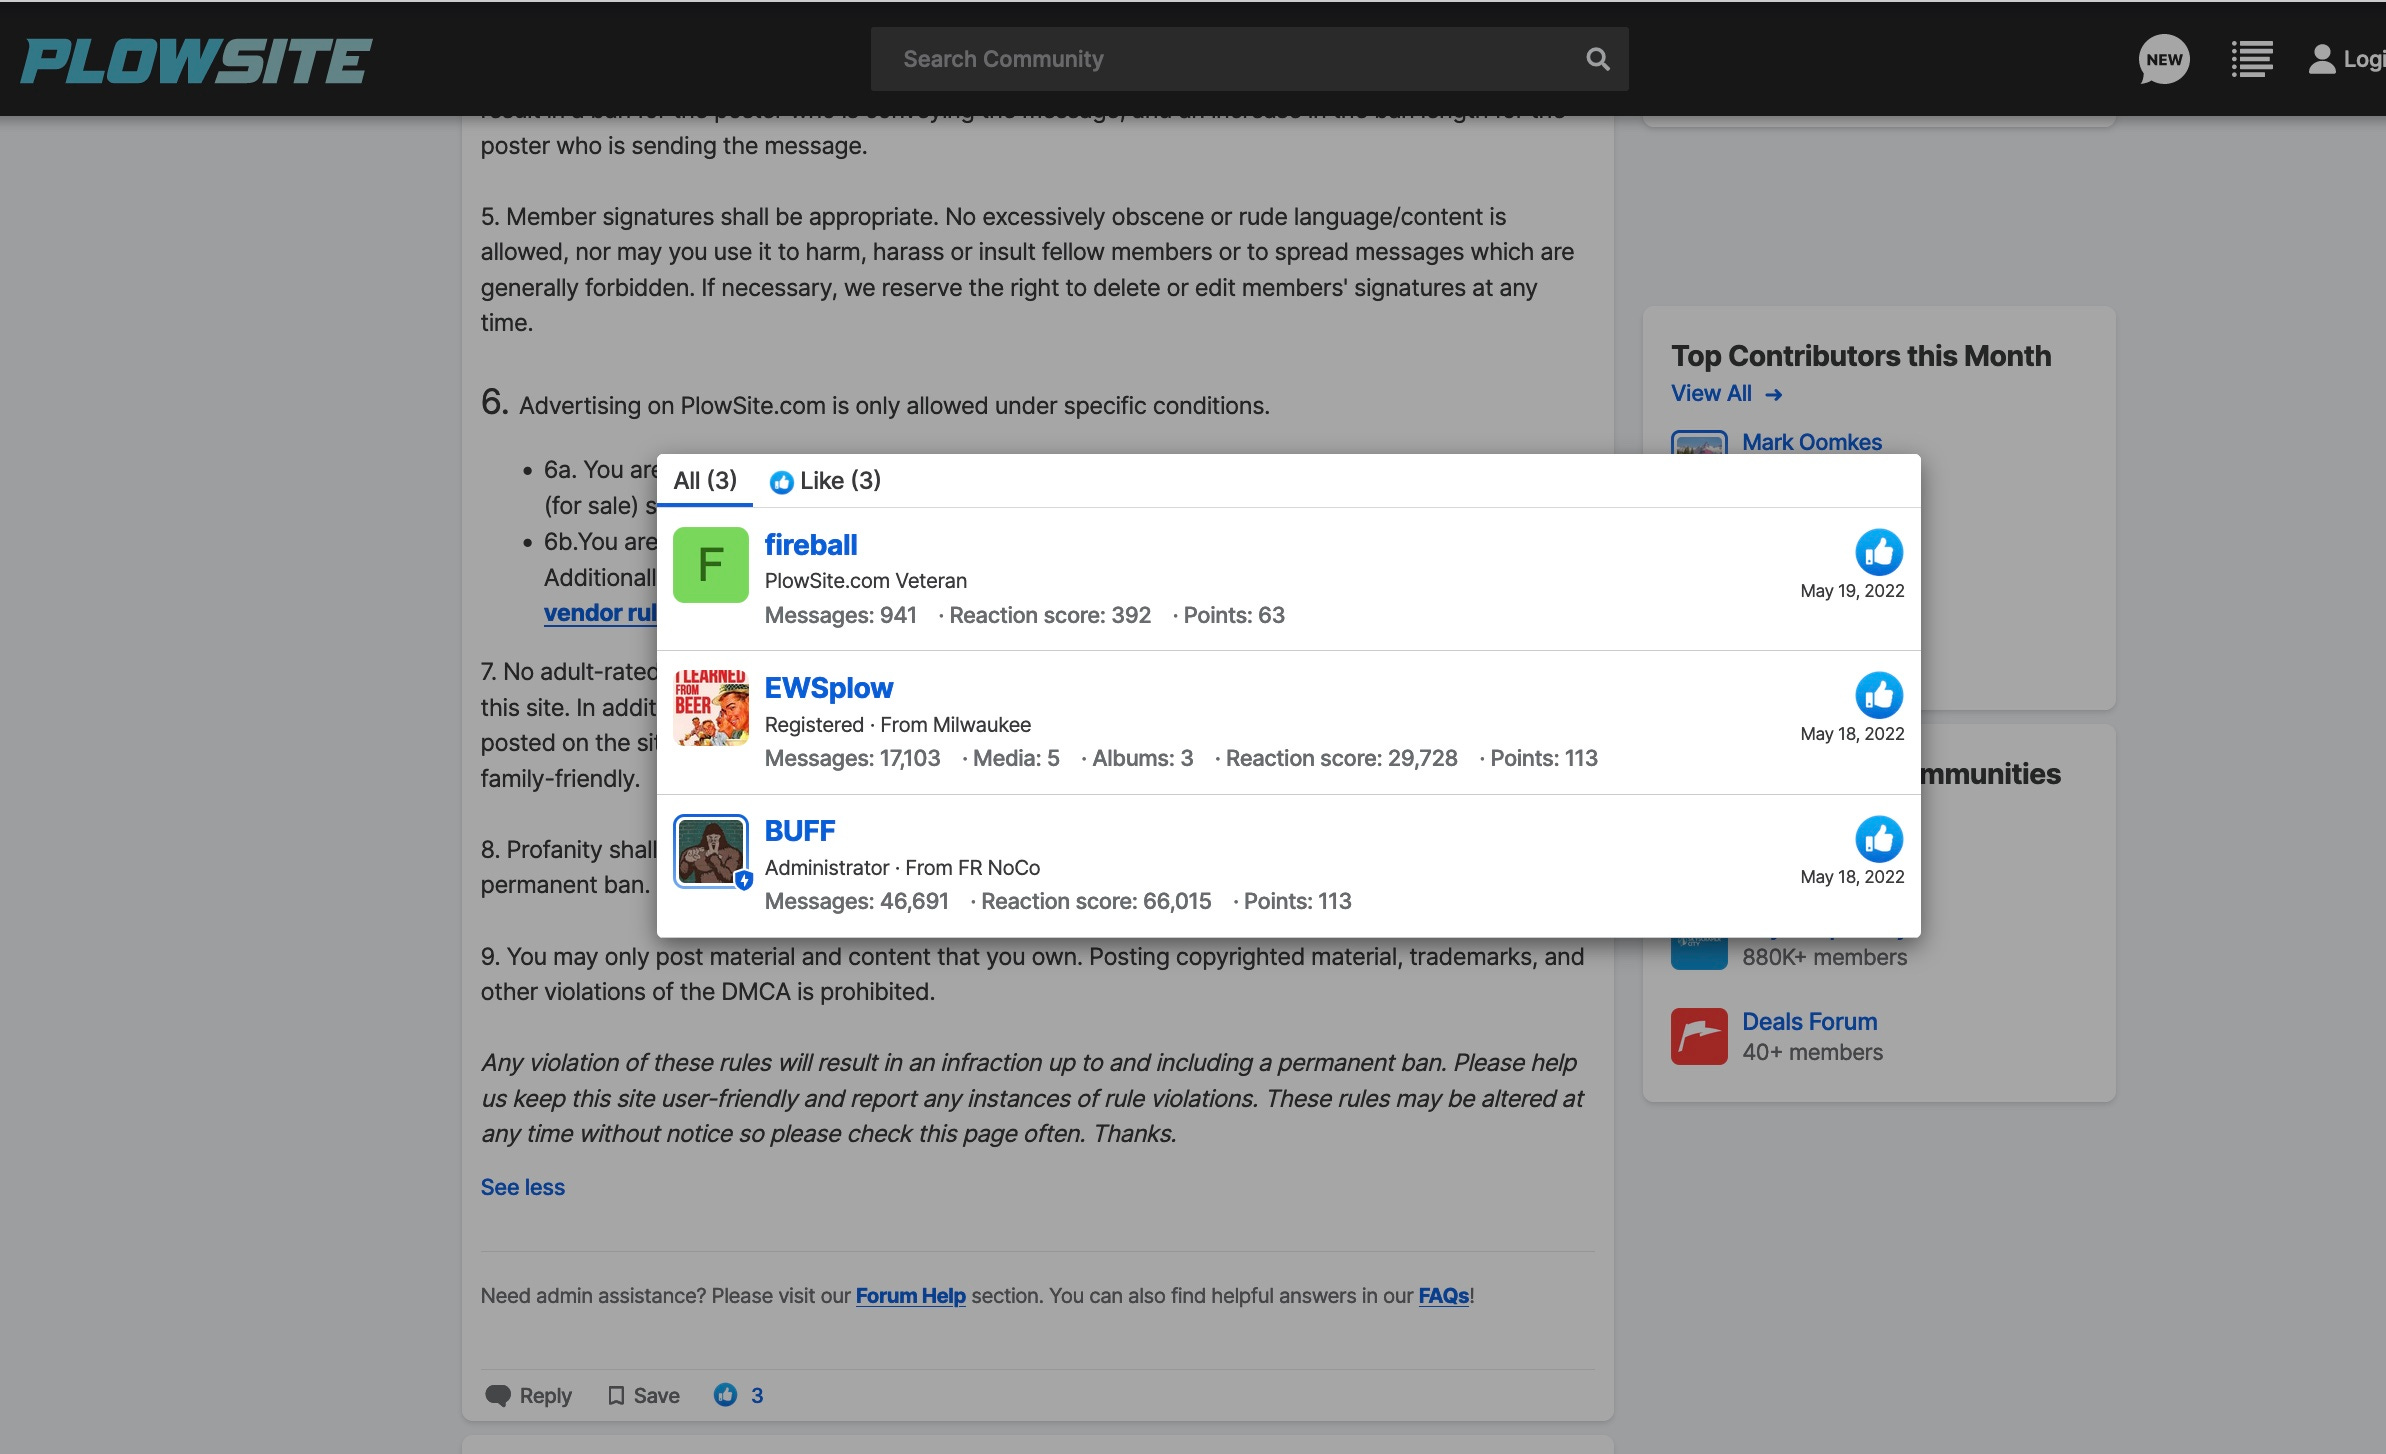Open the Forum Help link
Viewport: 2386px width, 1454px height.
[x=910, y=1295]
